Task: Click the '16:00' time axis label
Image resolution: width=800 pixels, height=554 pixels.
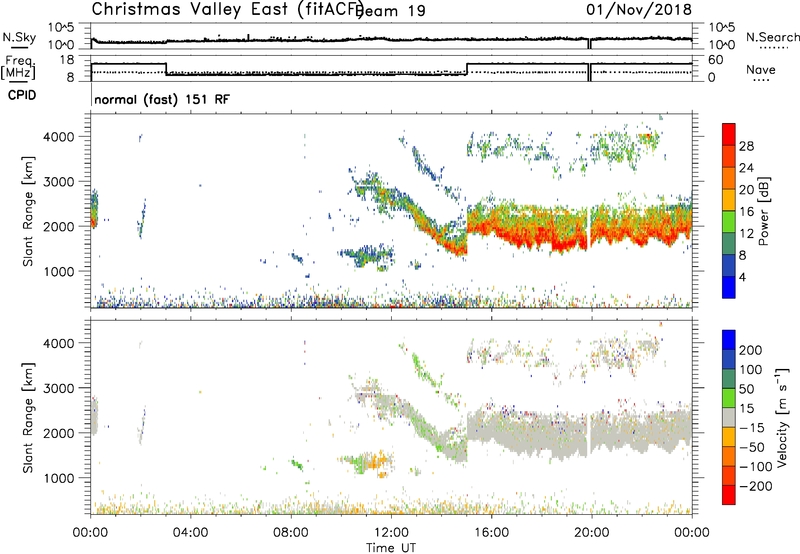Action: pos(491,533)
